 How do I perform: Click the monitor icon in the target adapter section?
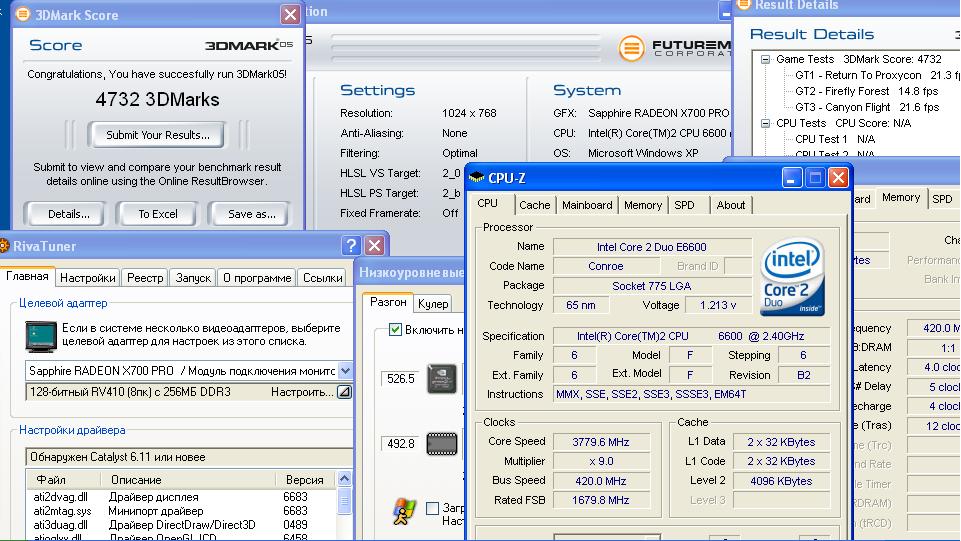41,336
